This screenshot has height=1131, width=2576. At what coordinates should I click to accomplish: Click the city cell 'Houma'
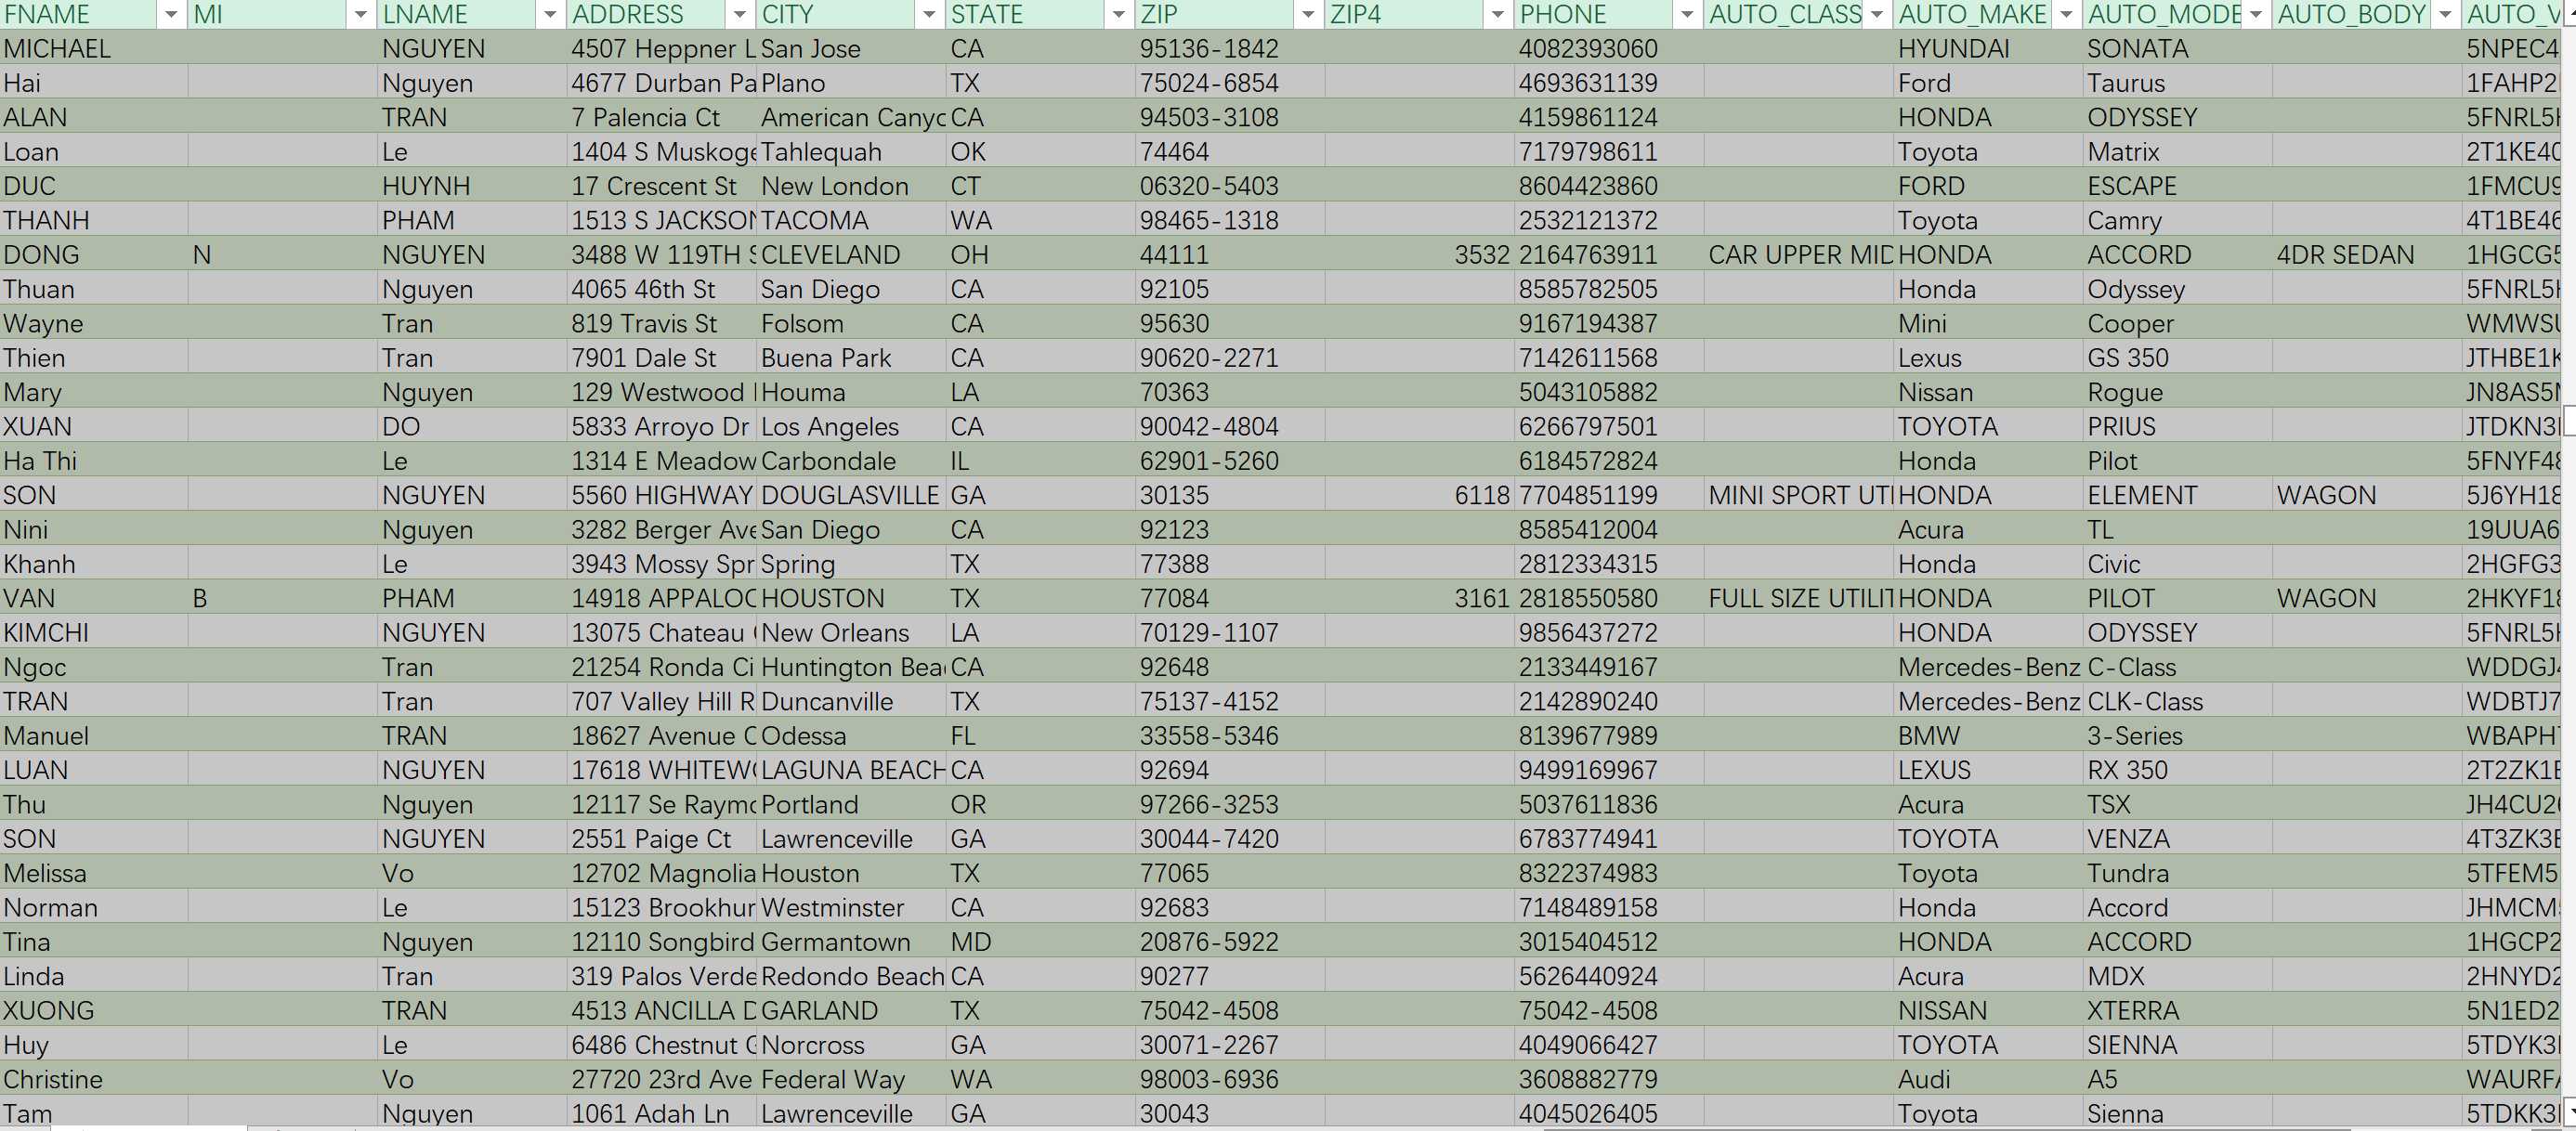tap(851, 392)
